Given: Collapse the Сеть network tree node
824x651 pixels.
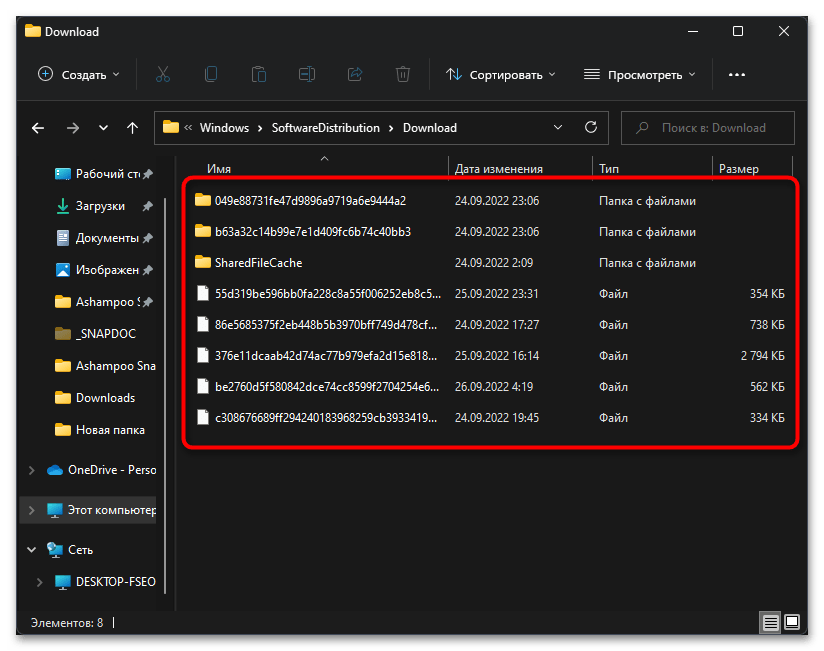Looking at the screenshot, I should coord(32,550).
